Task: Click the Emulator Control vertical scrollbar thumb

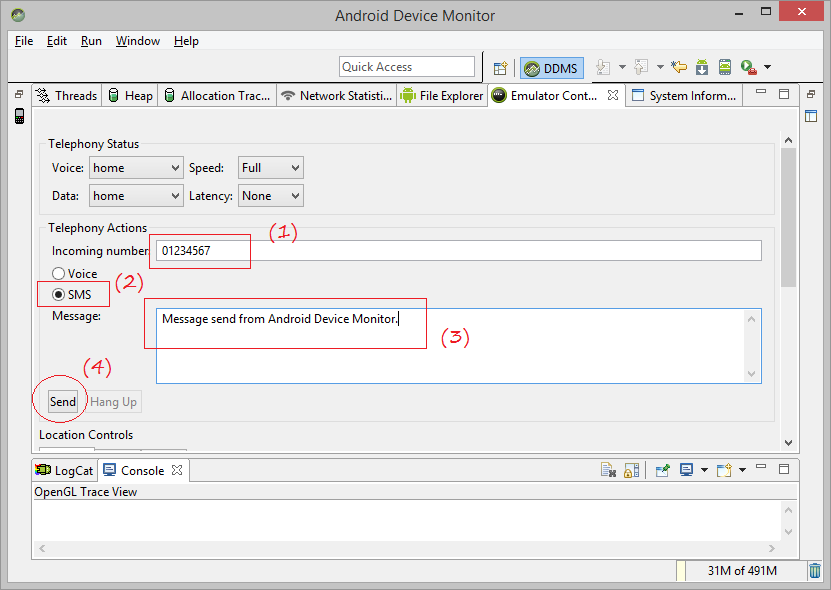Action: (788, 217)
